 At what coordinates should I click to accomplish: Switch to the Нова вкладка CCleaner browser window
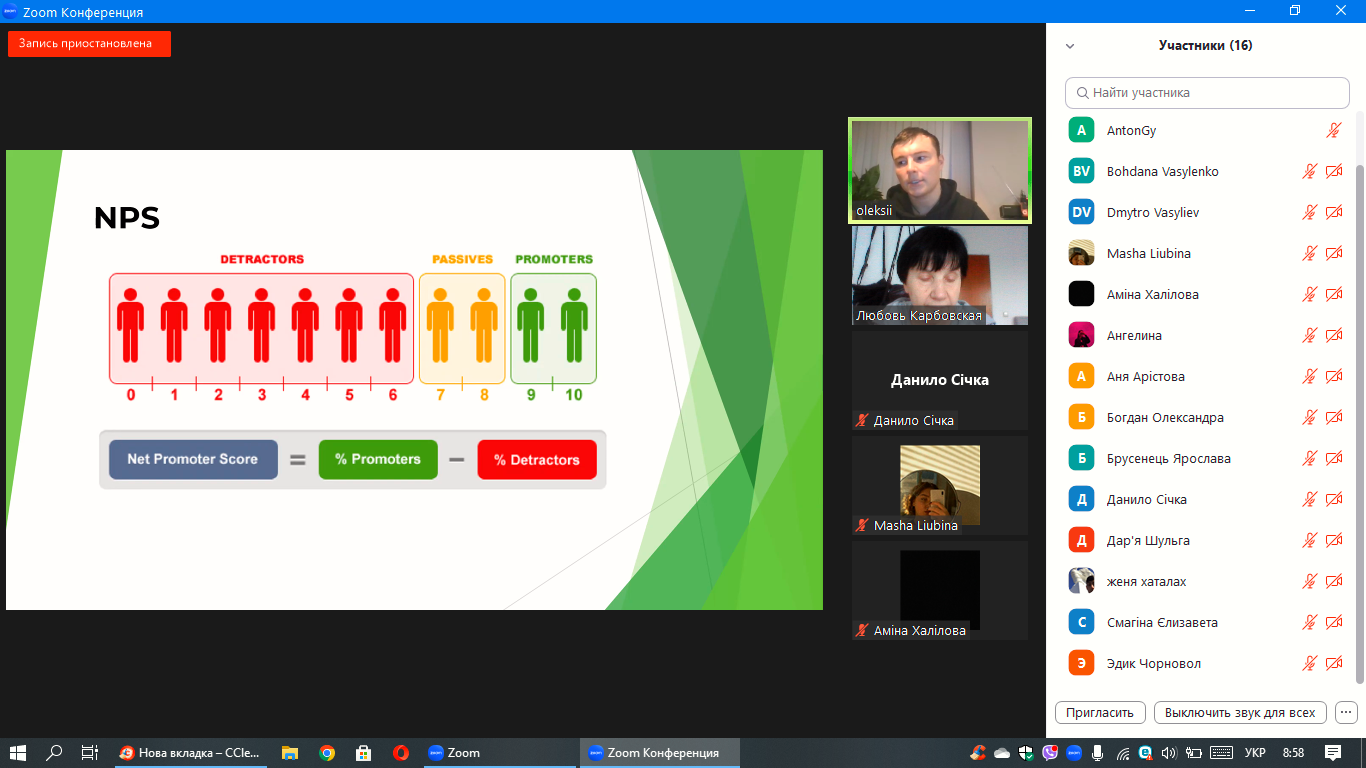click(x=190, y=753)
